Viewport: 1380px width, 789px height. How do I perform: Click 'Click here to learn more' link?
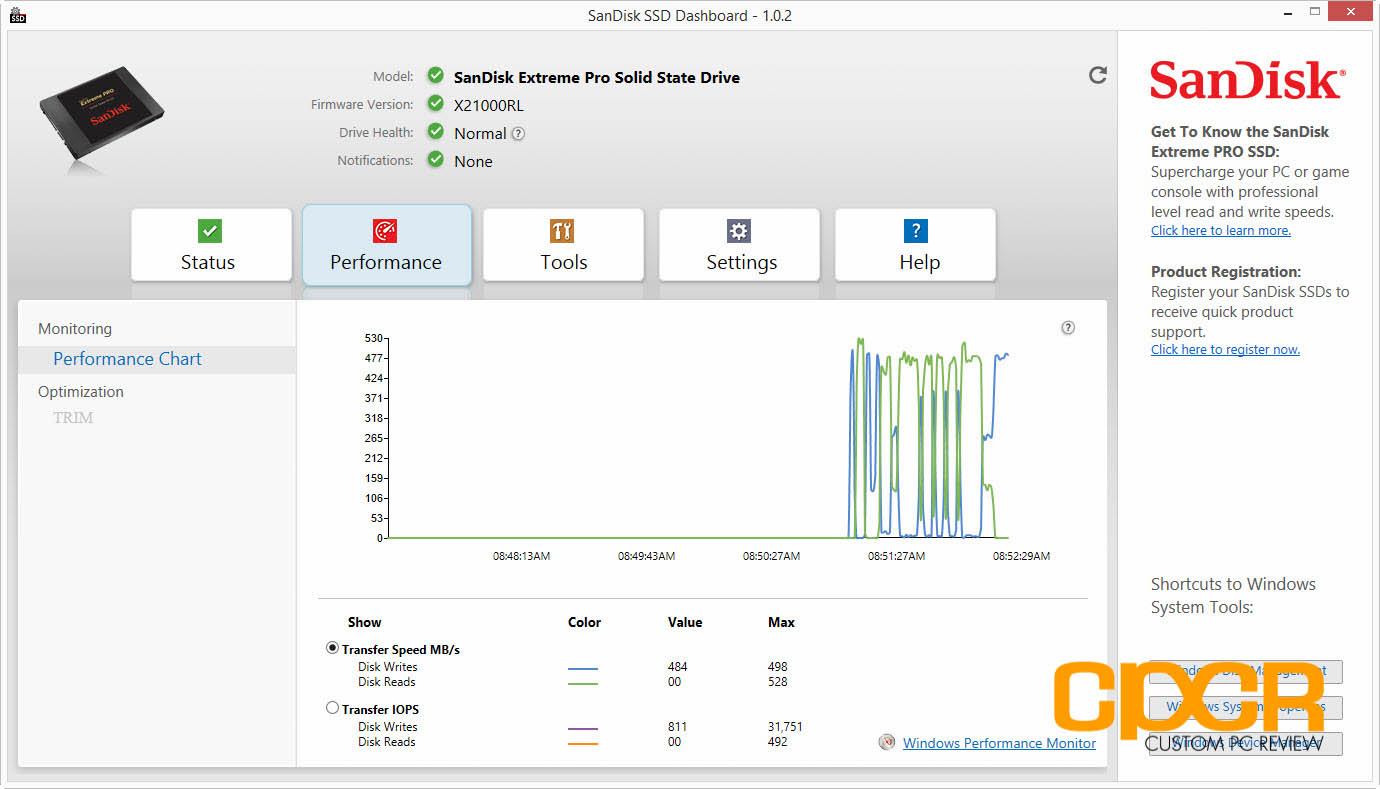pyautogui.click(x=1221, y=231)
